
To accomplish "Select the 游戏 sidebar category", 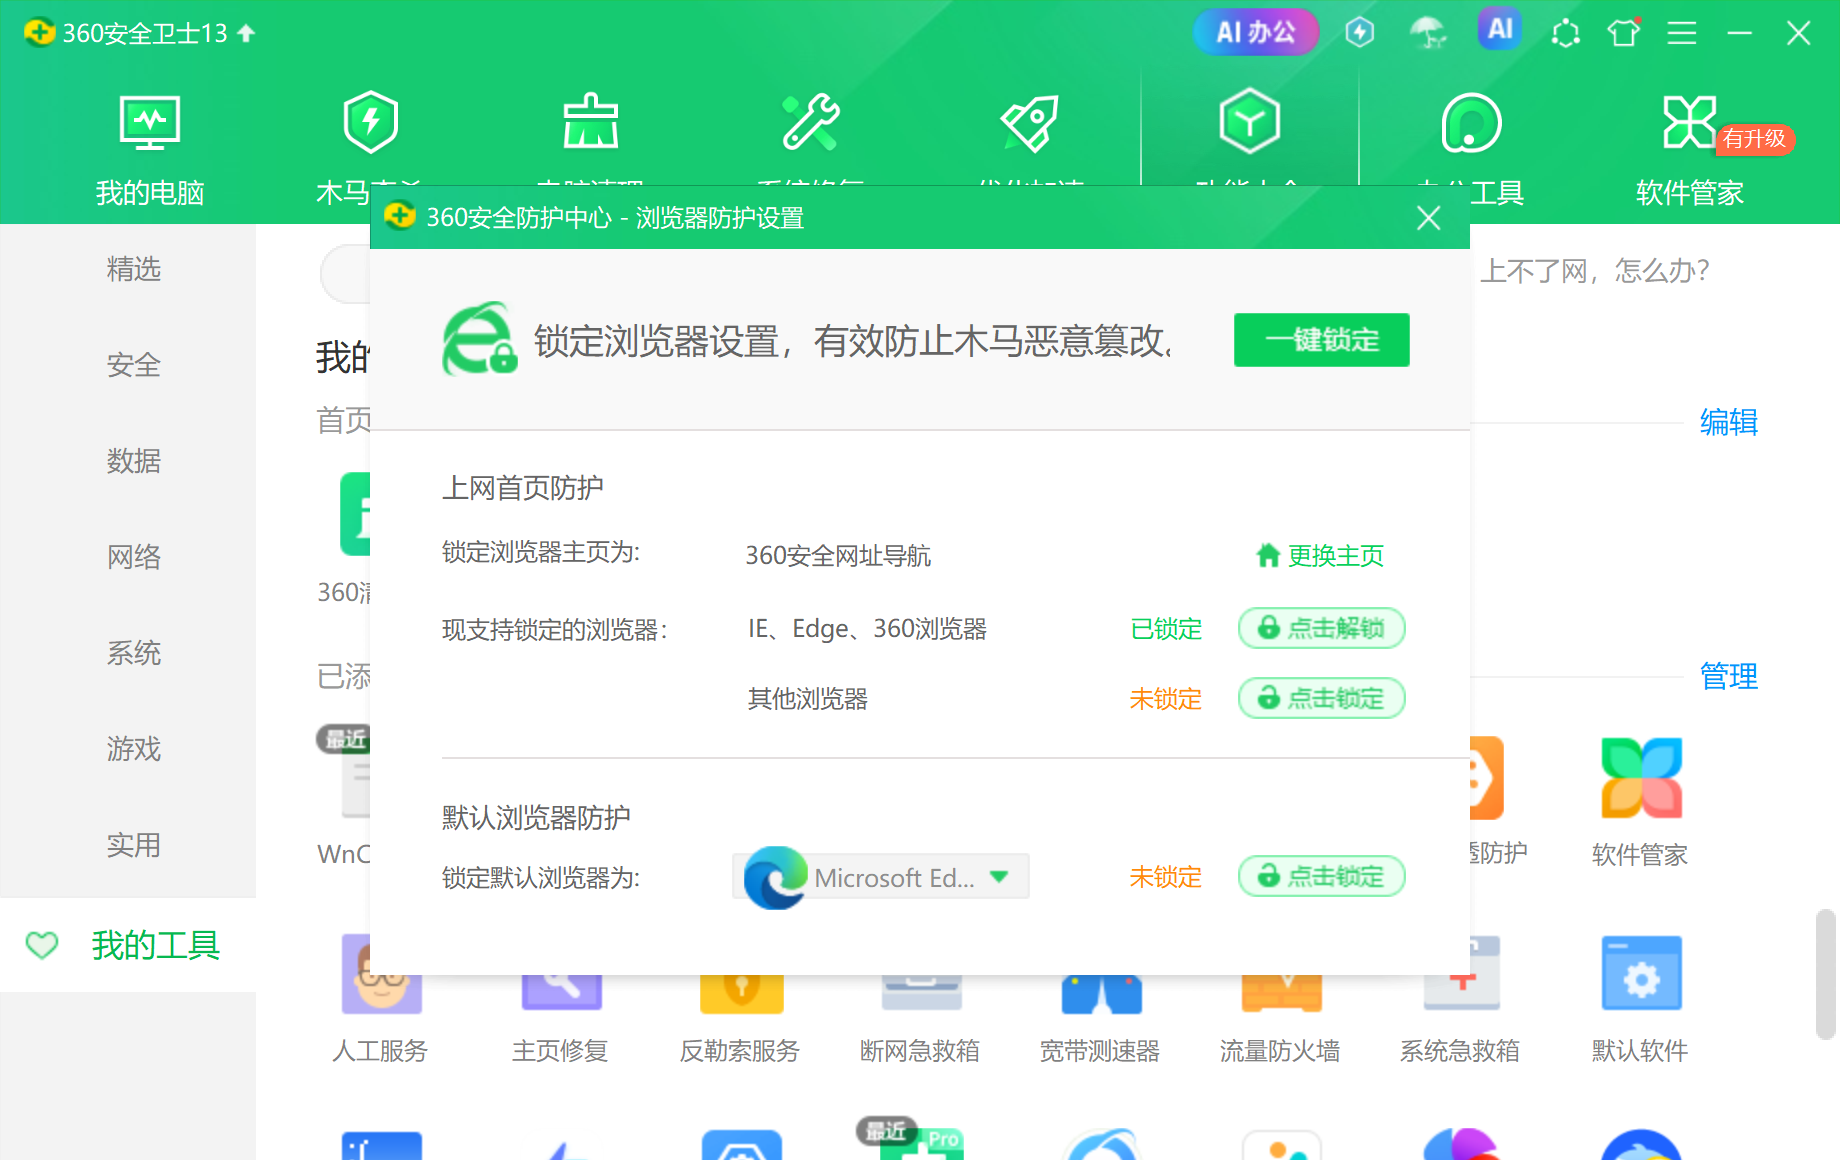I will [133, 749].
